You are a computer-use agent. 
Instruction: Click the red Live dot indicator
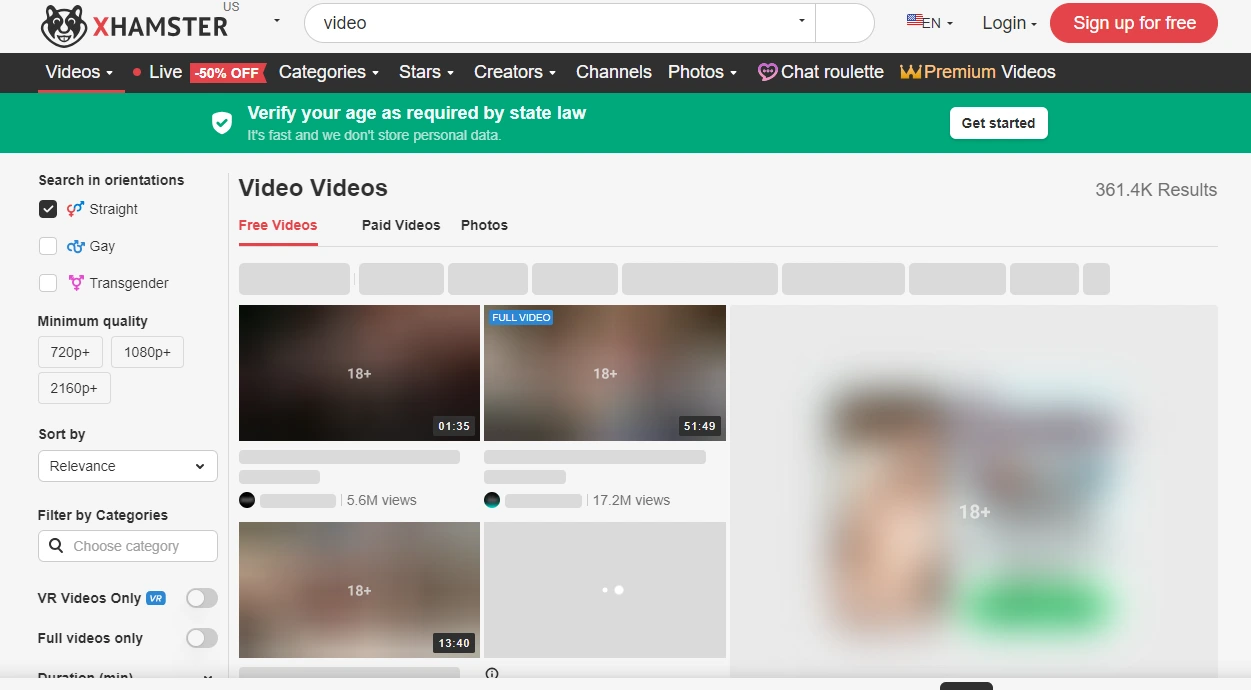[137, 72]
